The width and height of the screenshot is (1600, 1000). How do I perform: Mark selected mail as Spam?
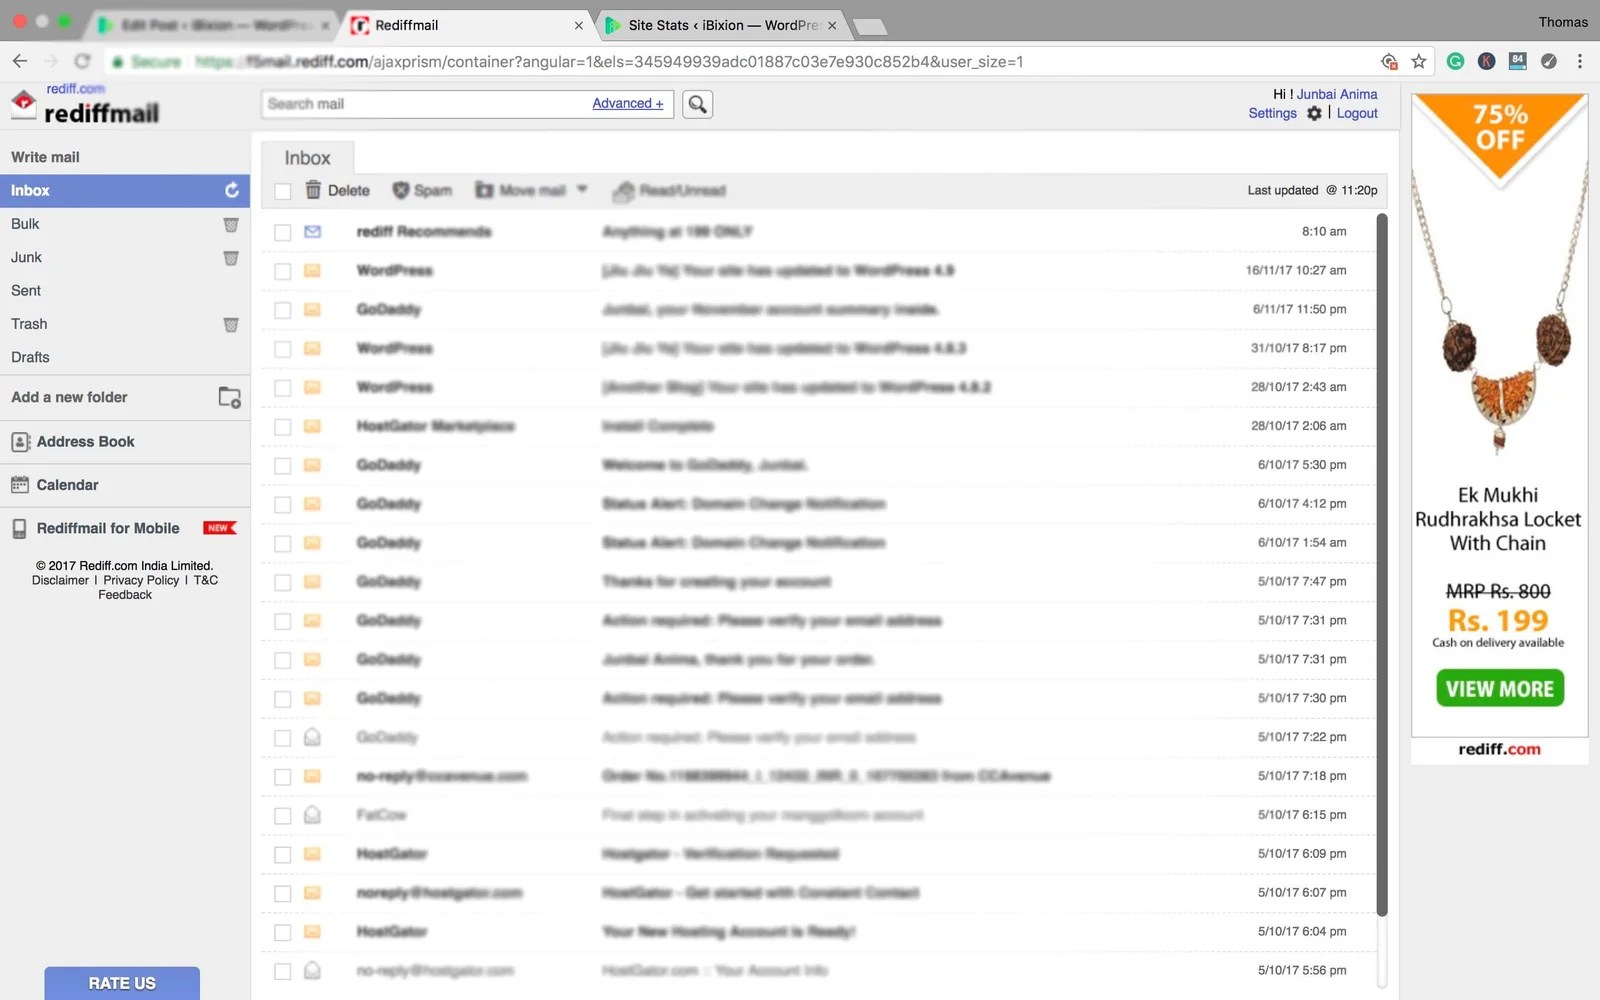[x=422, y=190]
